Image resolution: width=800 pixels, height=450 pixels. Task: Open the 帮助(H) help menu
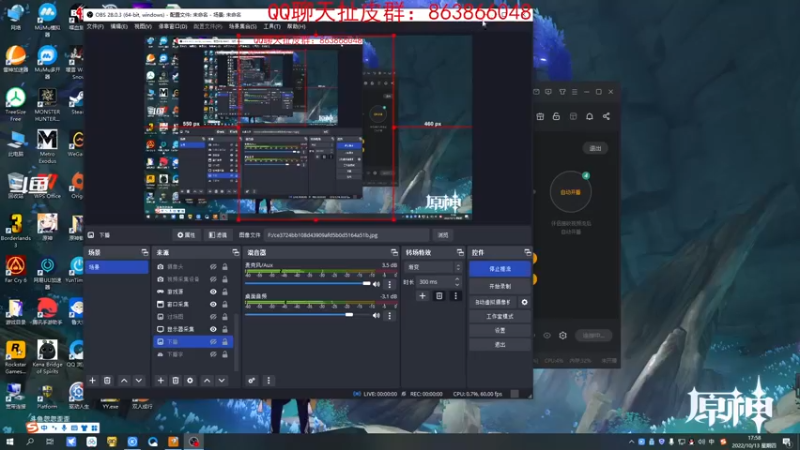[296, 27]
